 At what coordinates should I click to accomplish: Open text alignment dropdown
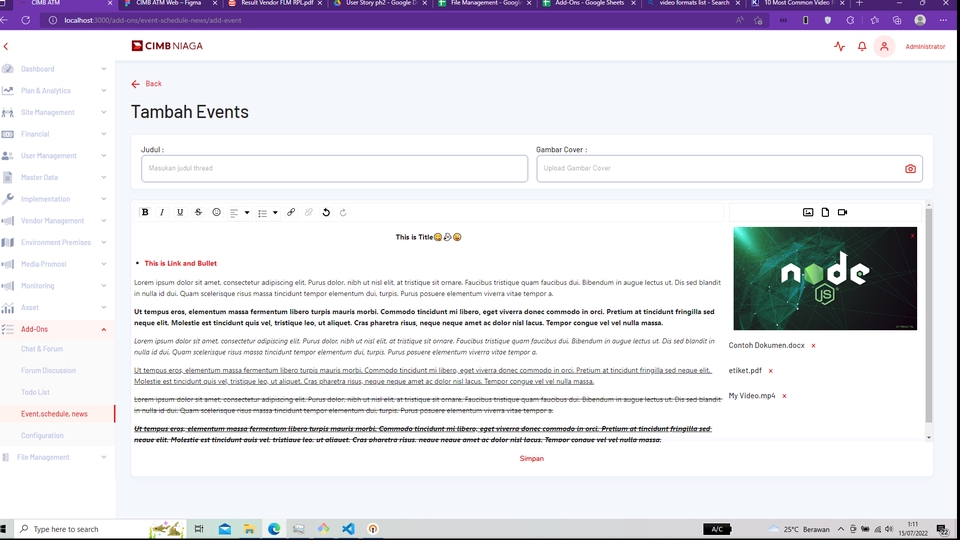tap(239, 212)
